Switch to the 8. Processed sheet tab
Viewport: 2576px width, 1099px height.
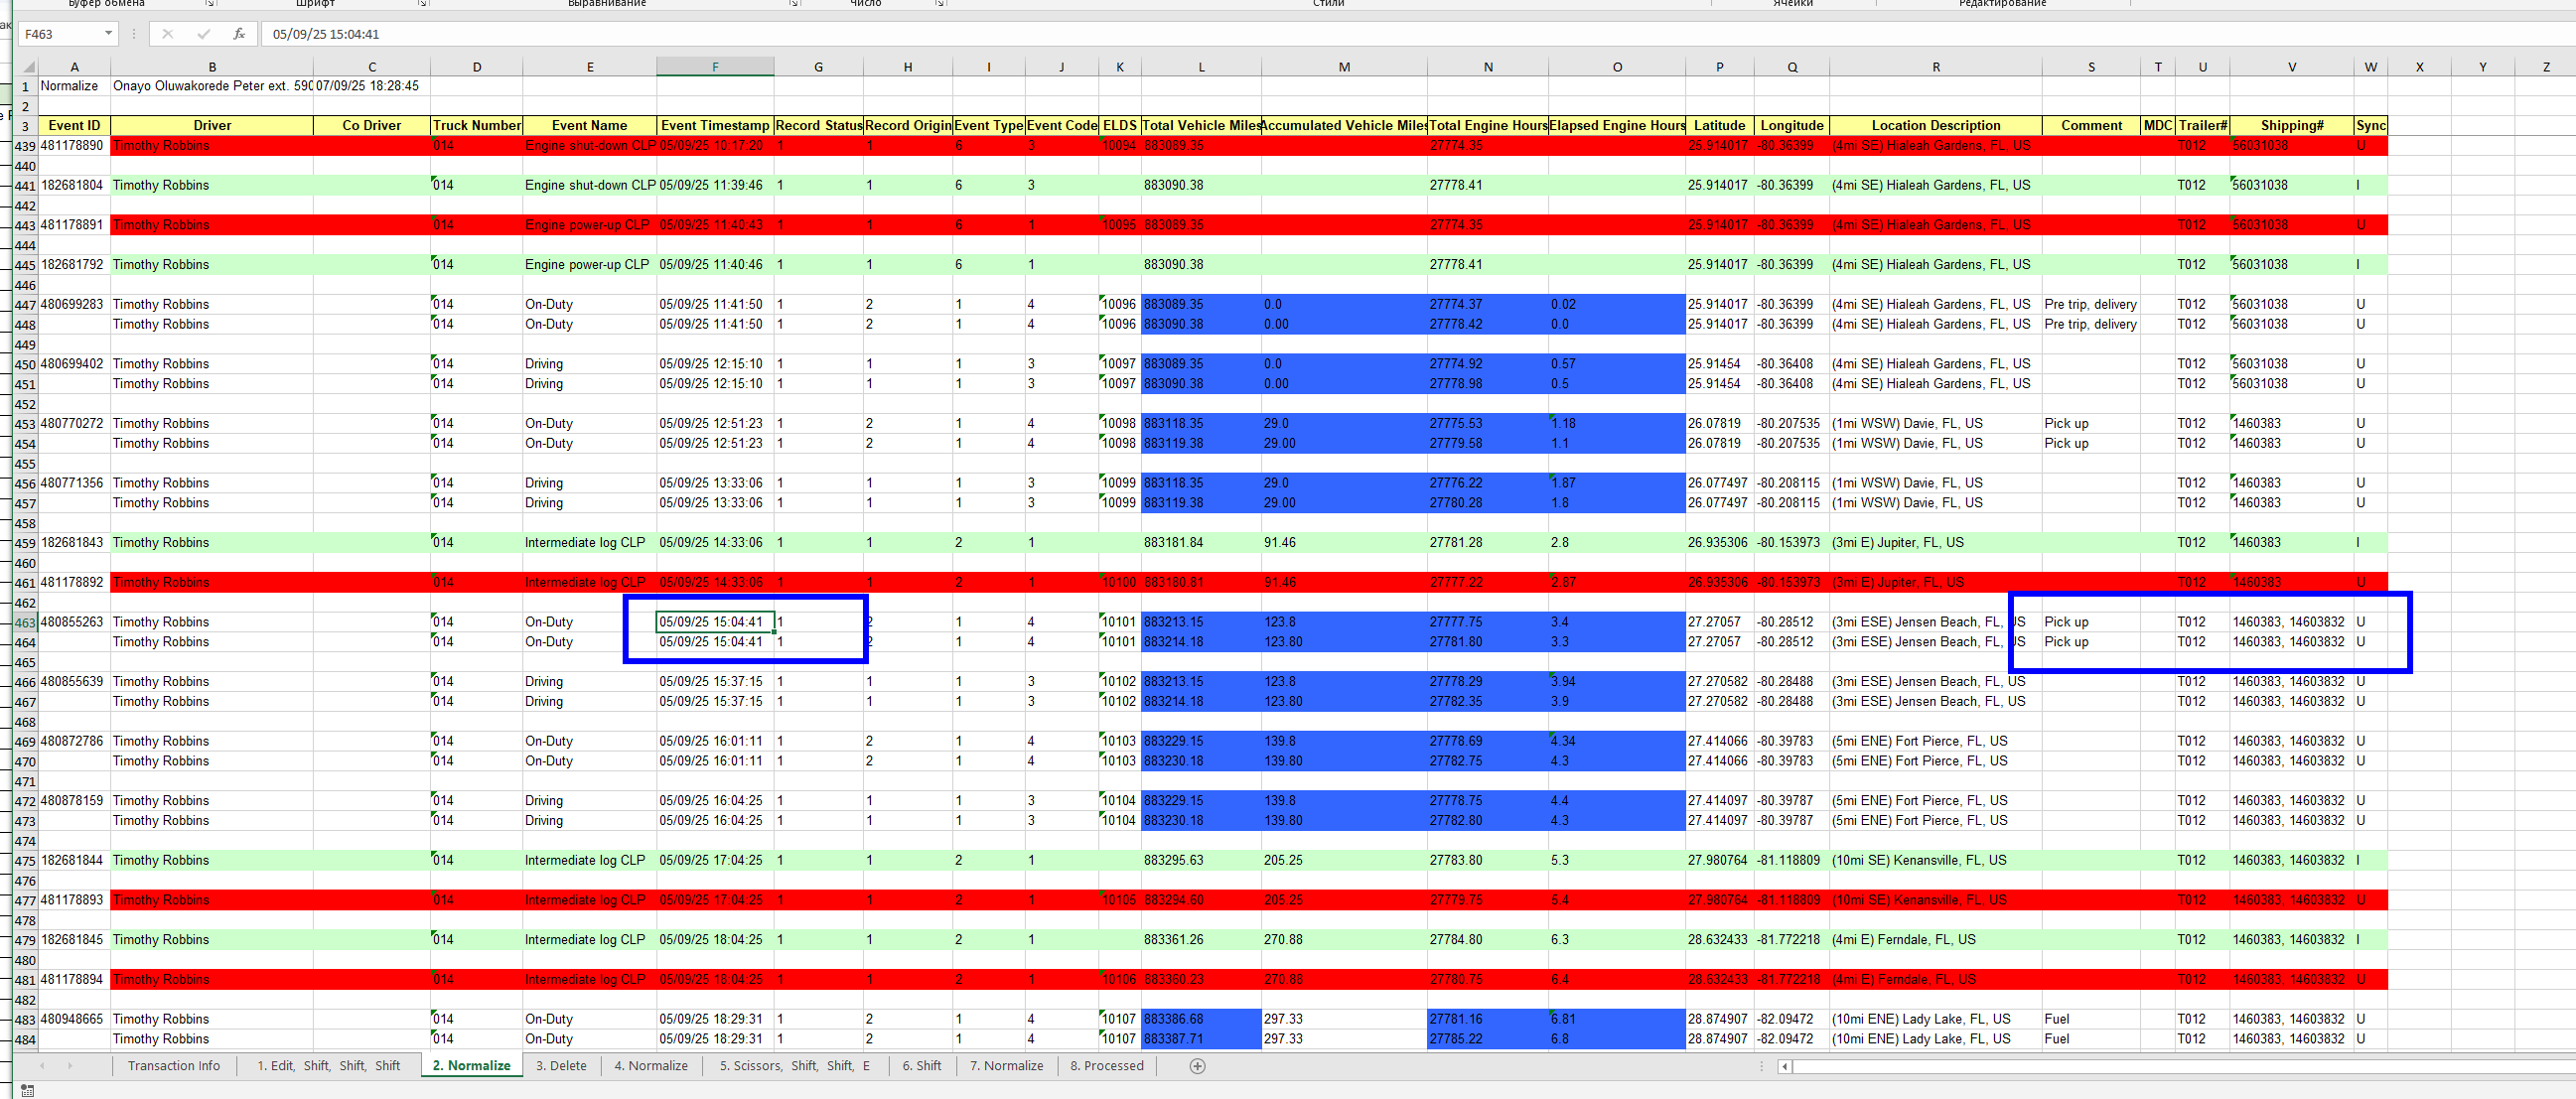point(1106,1066)
